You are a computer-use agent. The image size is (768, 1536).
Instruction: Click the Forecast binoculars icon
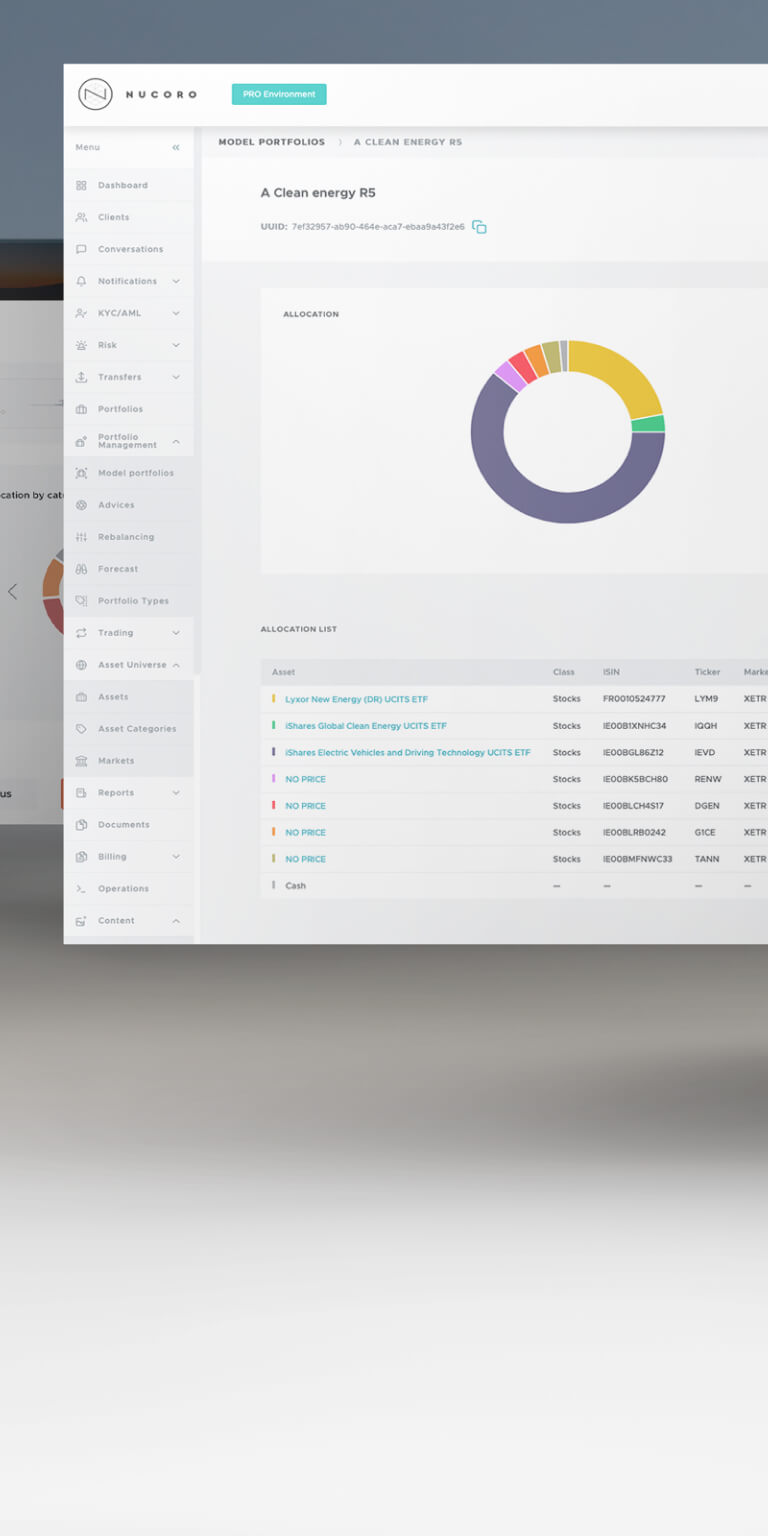[x=81, y=570]
